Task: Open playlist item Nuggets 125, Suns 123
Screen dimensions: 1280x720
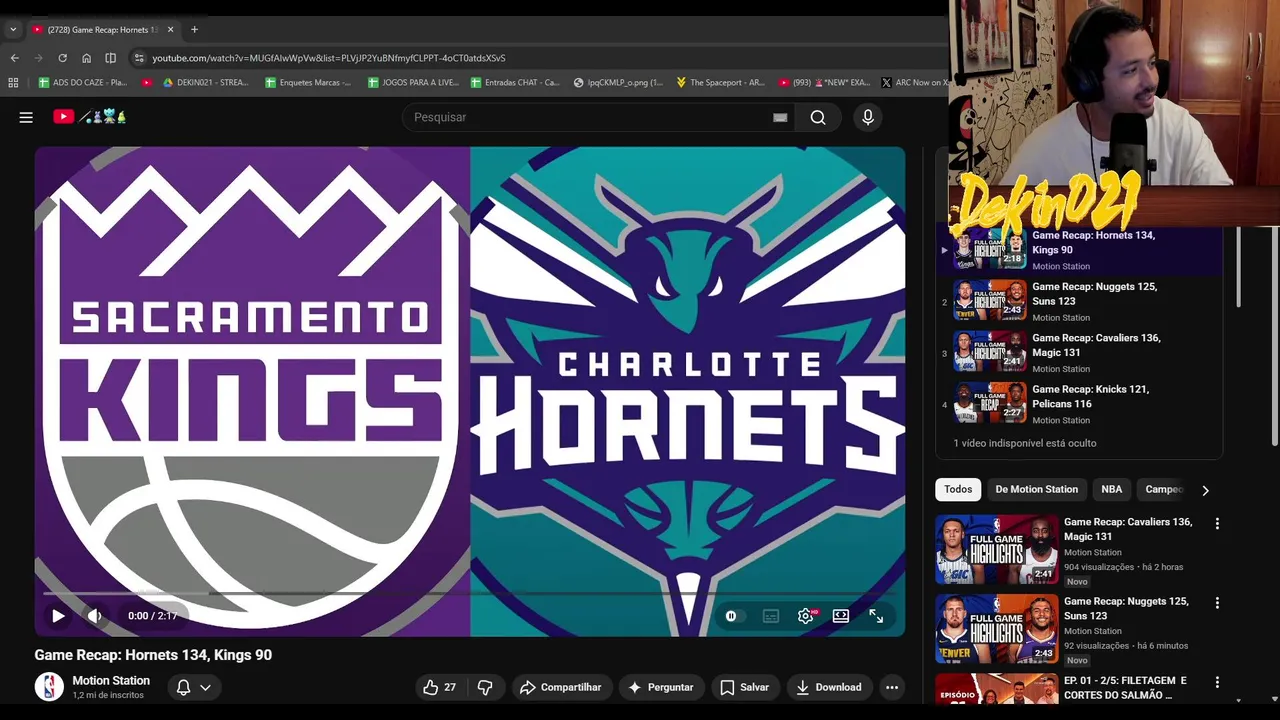Action: tap(1078, 301)
